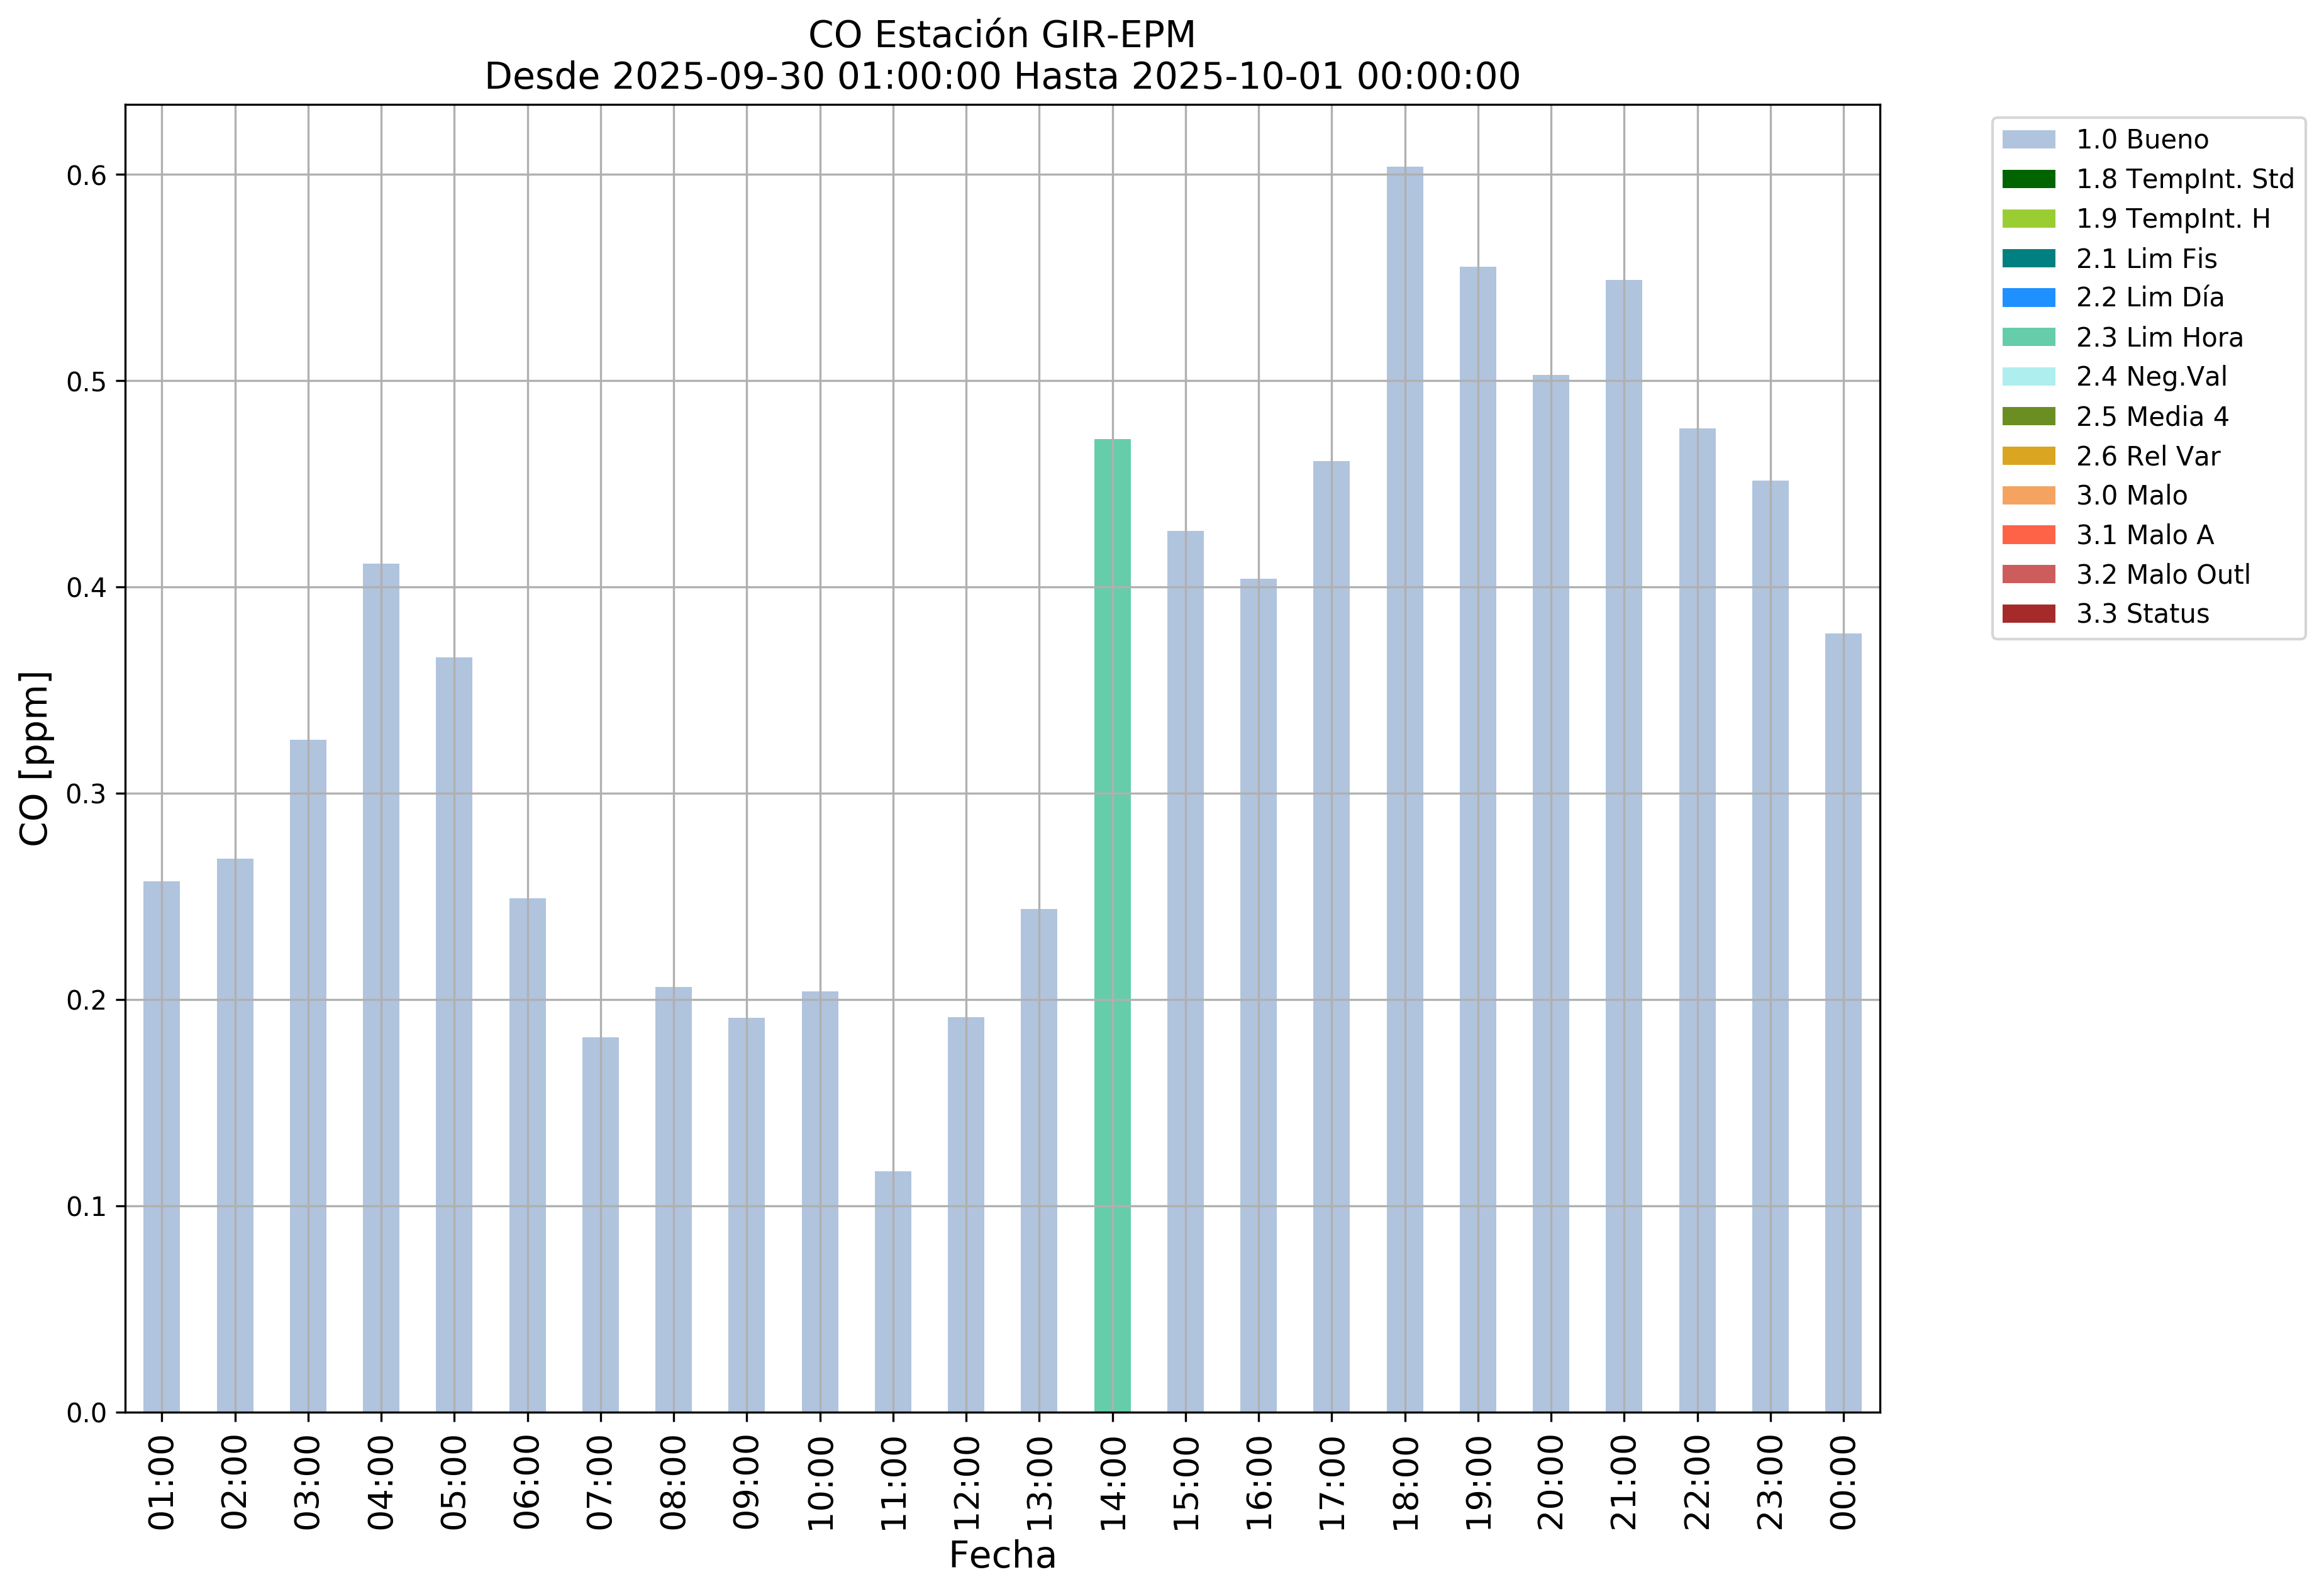This screenshot has height=1594, width=2324.
Task: Click the 2.4 Neg.Val legend label
Action: click(x=2151, y=377)
